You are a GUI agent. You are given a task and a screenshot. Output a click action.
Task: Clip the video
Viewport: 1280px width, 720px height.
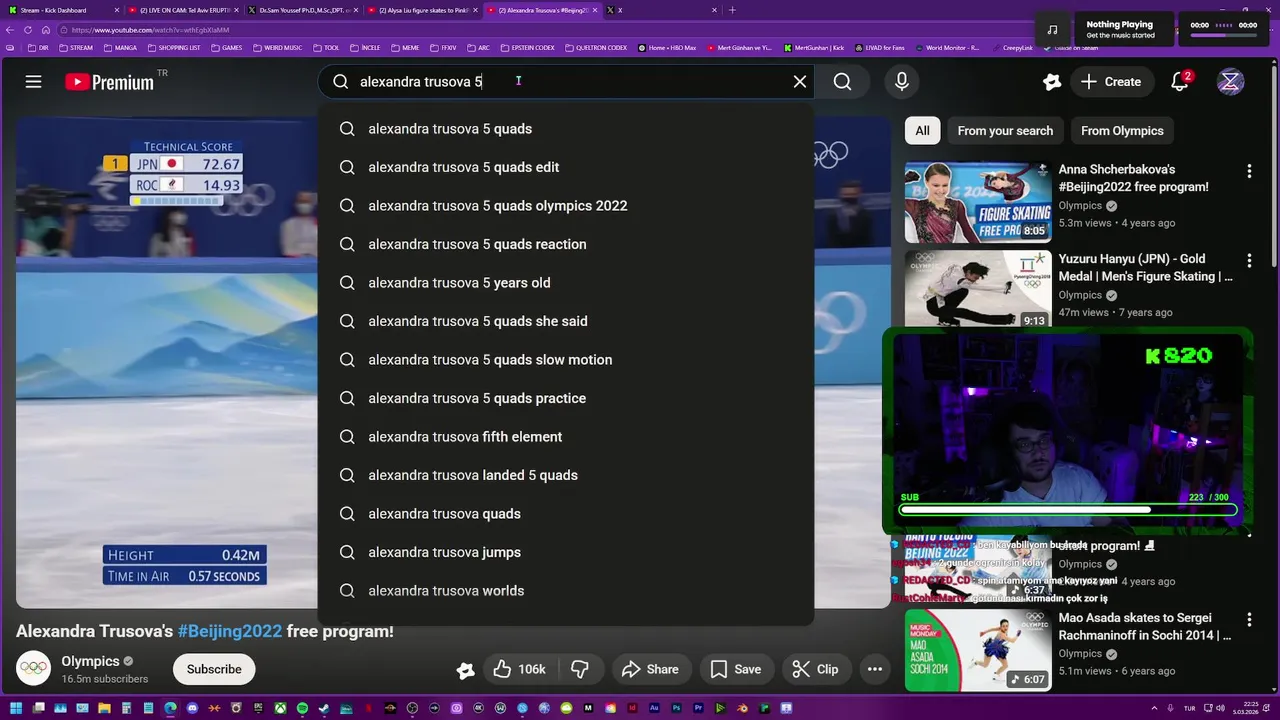click(815, 669)
